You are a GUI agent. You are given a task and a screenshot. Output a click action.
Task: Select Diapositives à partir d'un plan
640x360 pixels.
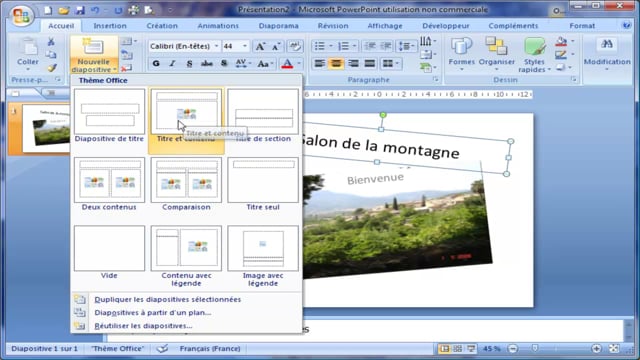pos(187,312)
